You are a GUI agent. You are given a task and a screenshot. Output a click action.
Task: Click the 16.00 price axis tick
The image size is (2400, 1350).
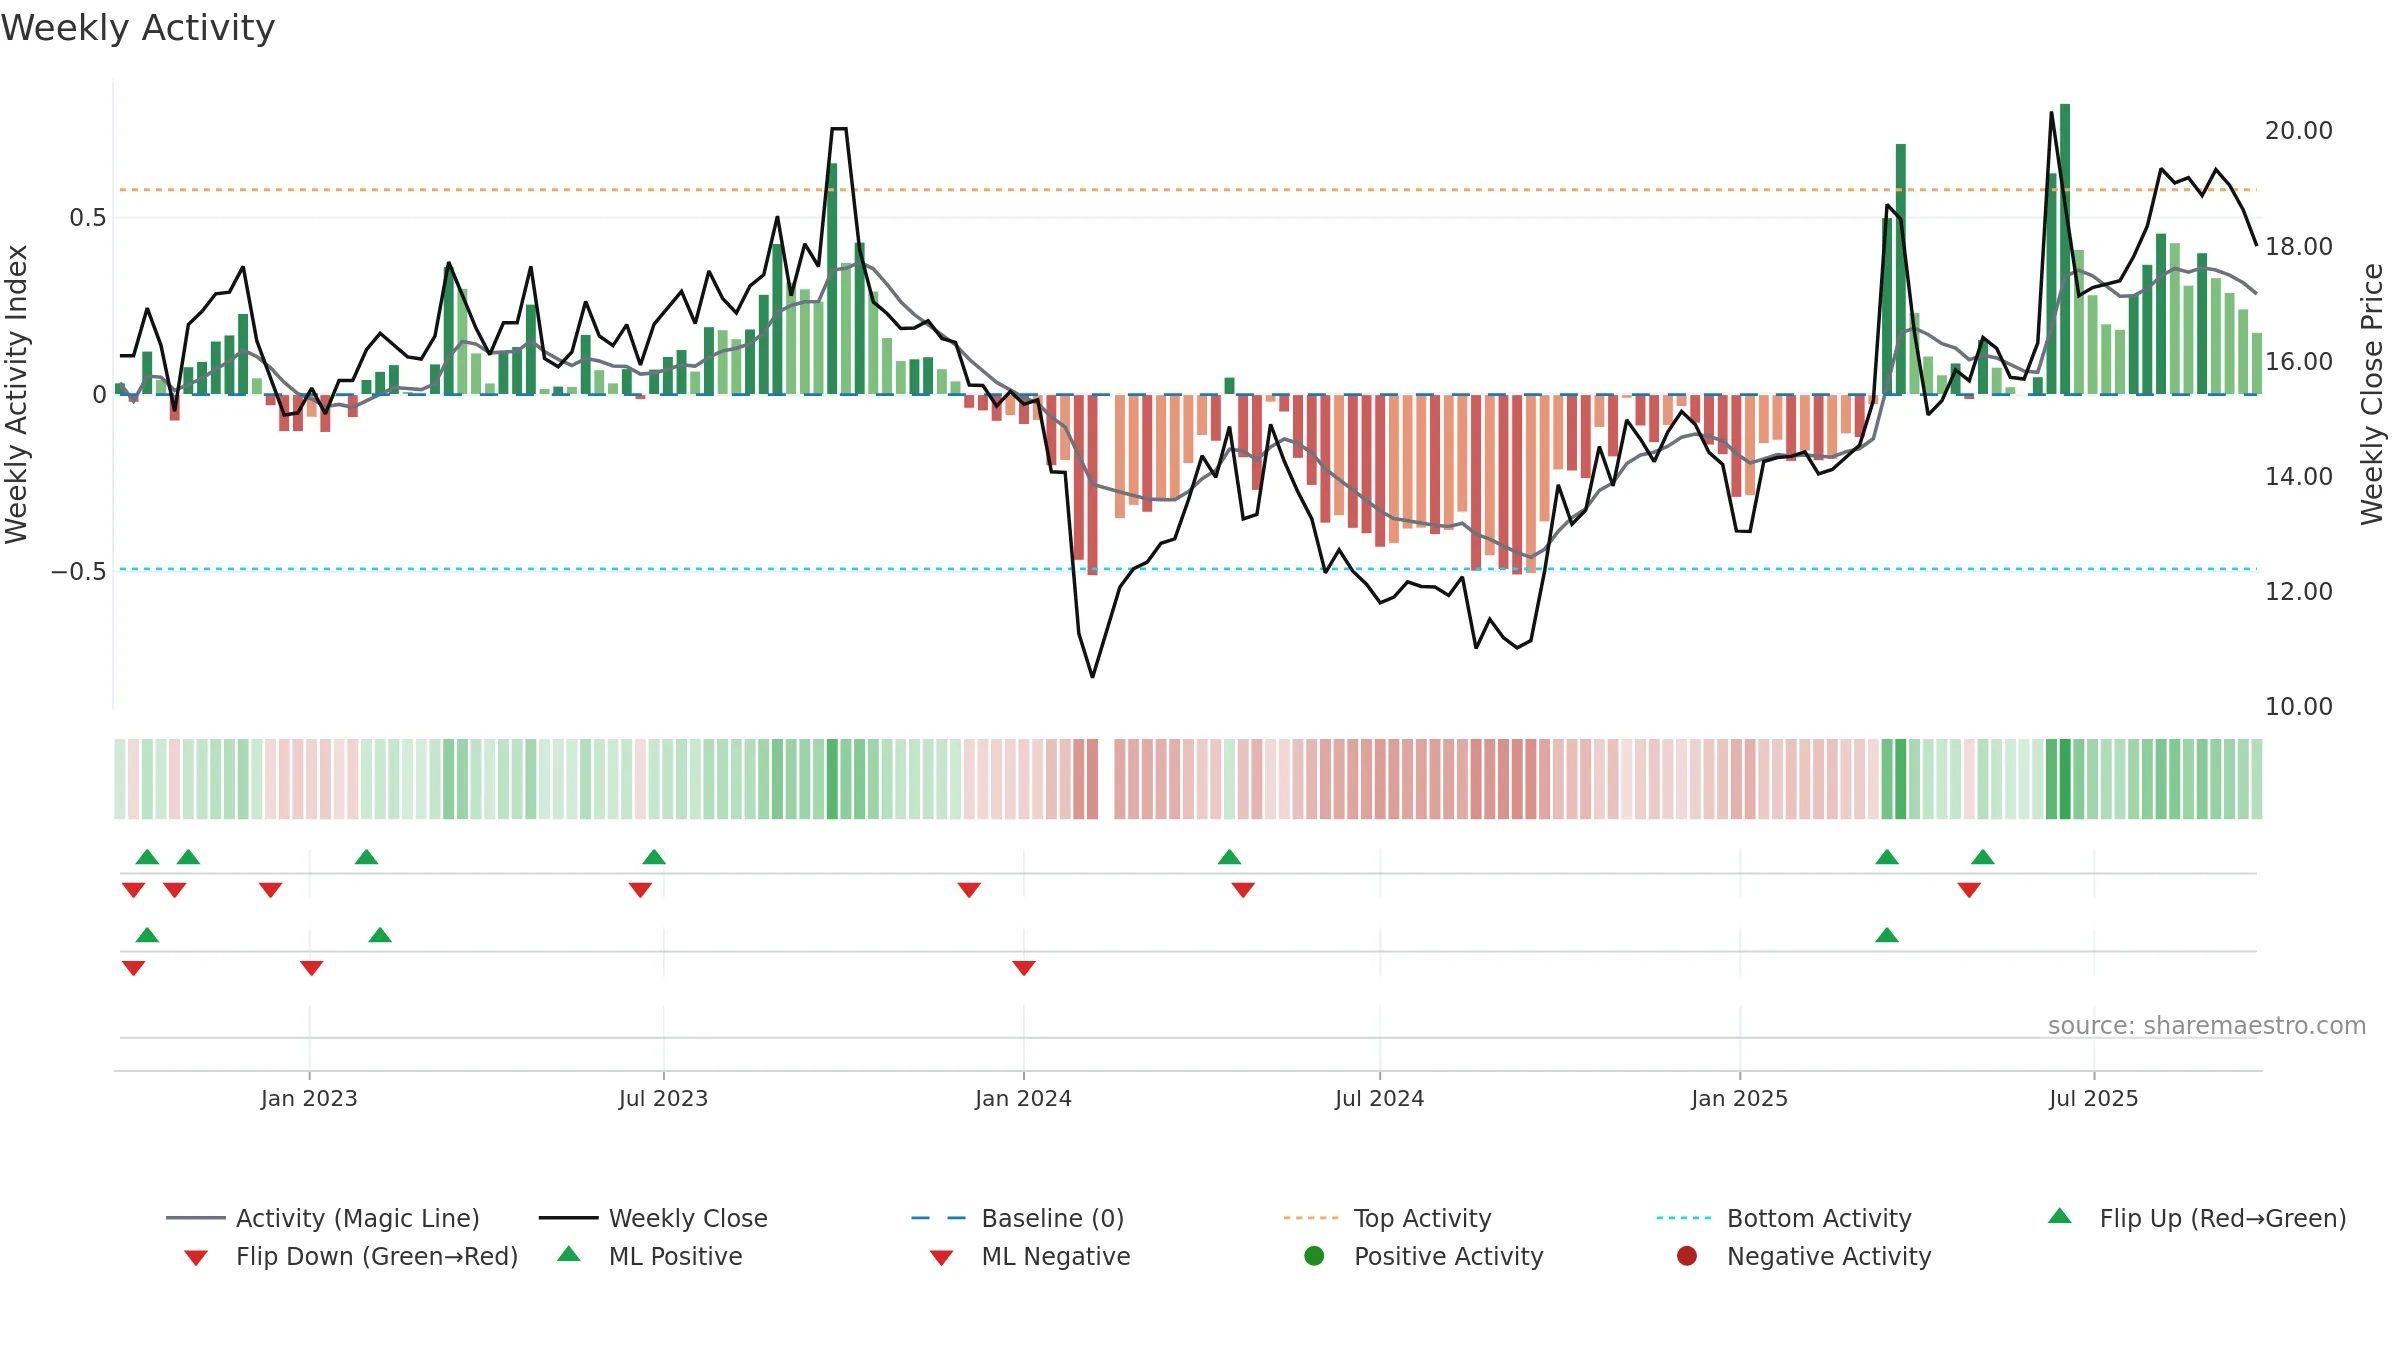click(2298, 361)
